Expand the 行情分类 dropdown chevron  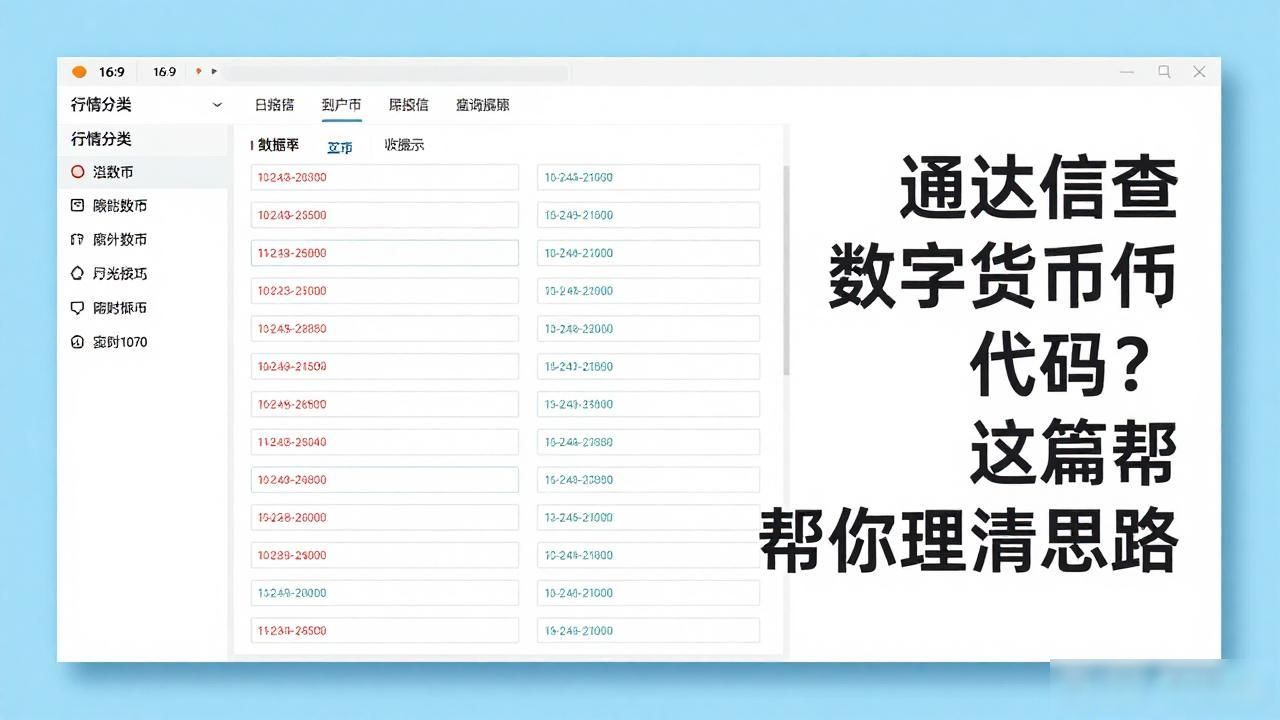point(218,105)
